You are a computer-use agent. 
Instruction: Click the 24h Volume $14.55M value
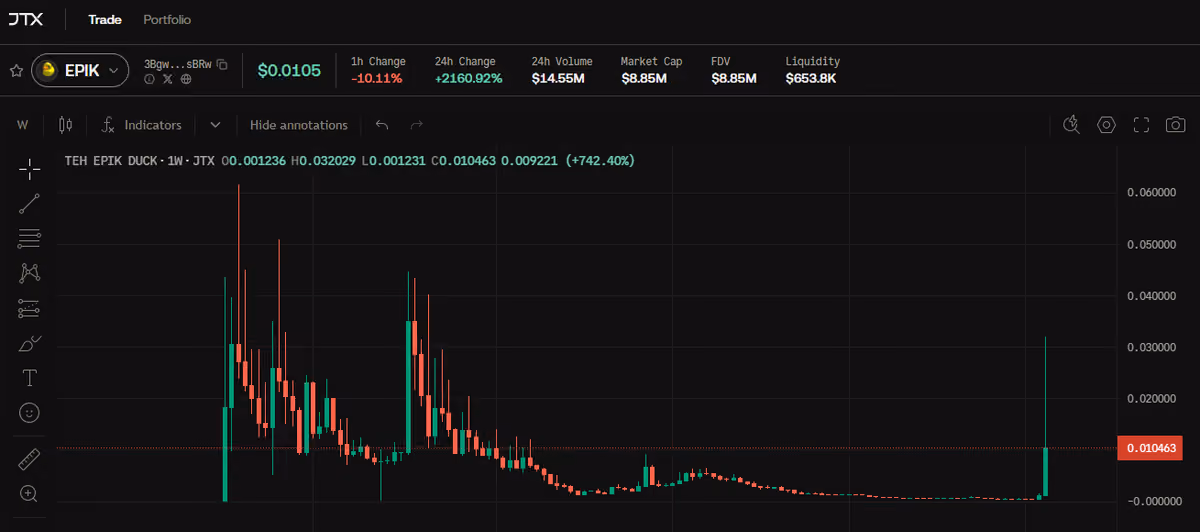558,78
